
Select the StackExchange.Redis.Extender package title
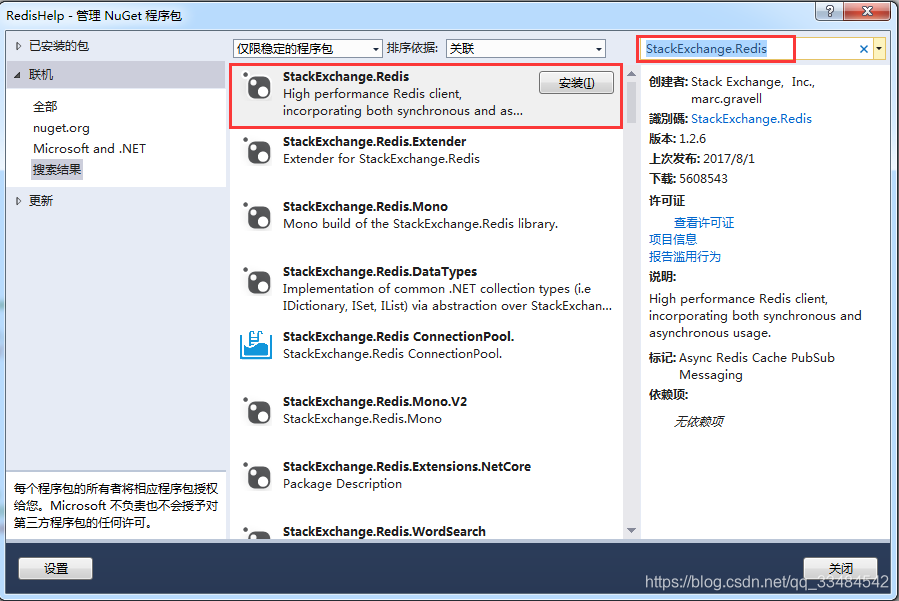point(374,142)
